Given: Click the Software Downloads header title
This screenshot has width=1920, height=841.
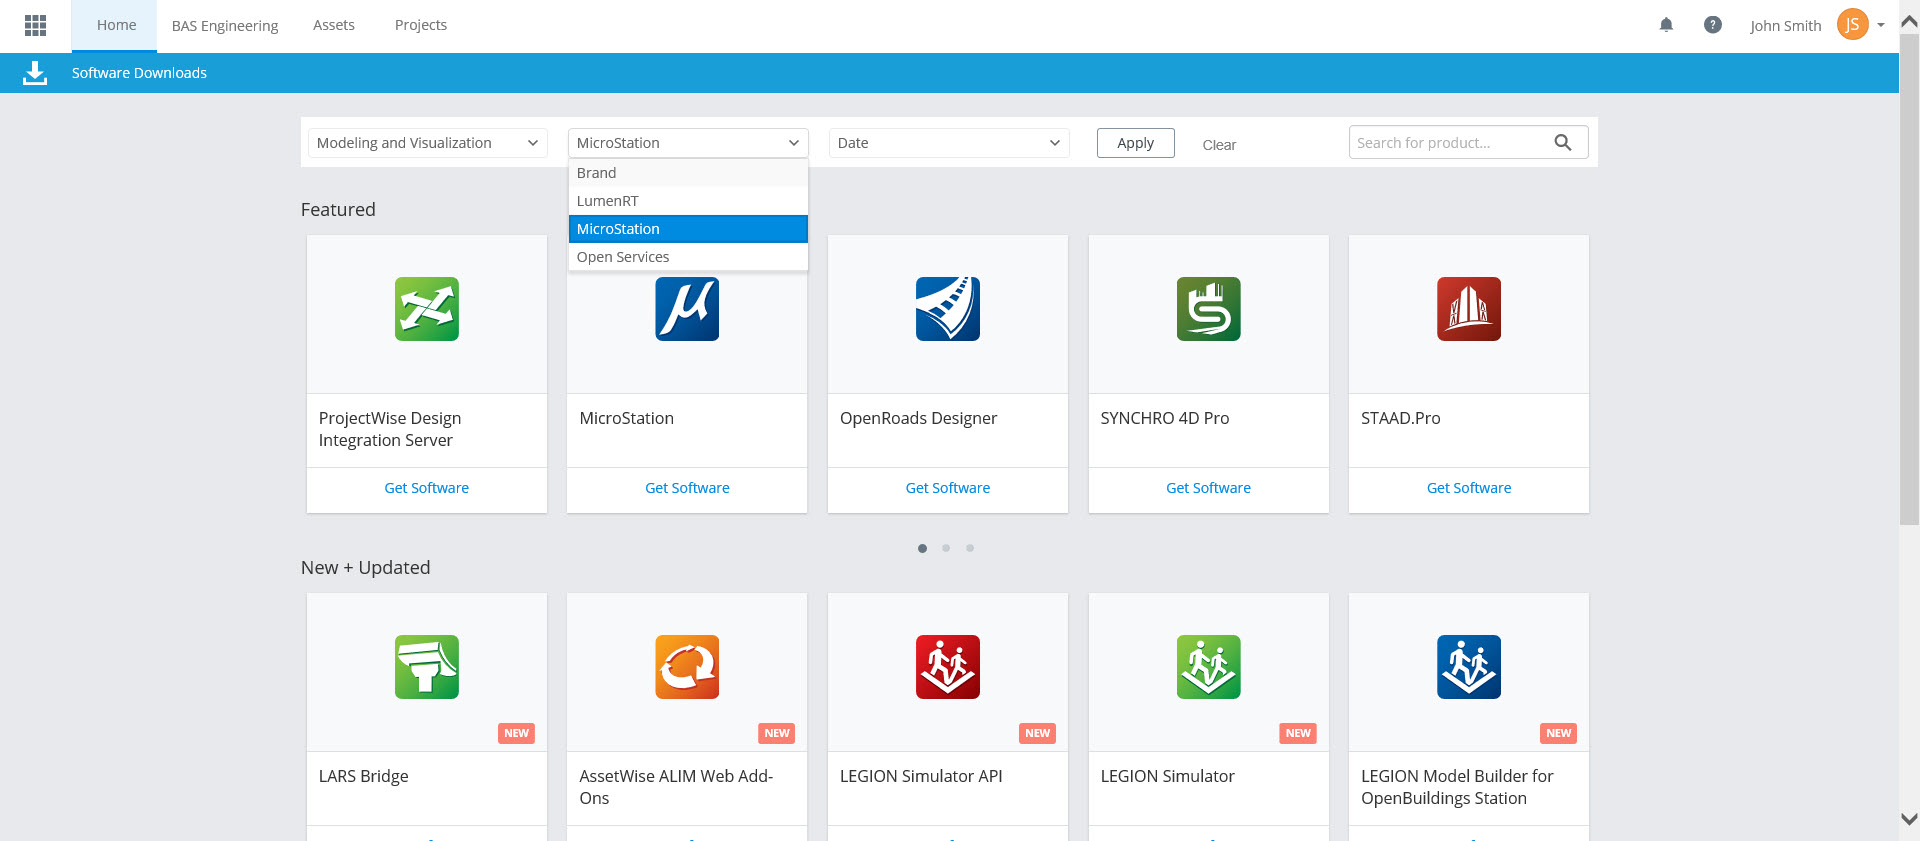Looking at the screenshot, I should tap(139, 73).
